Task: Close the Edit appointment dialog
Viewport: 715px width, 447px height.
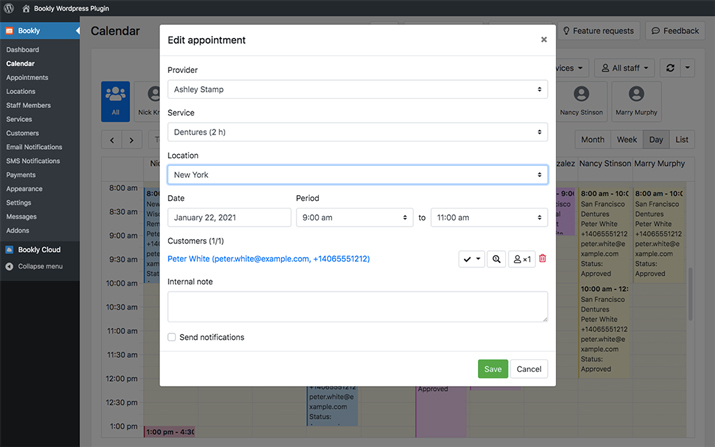Action: click(544, 40)
